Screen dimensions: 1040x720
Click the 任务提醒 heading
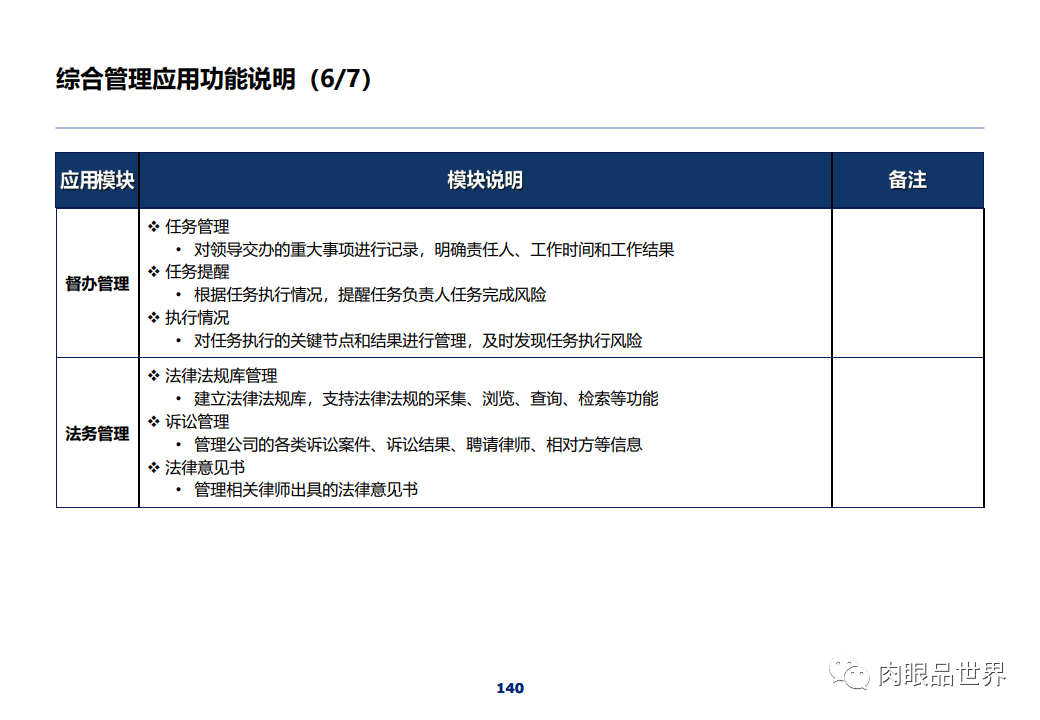(x=197, y=272)
